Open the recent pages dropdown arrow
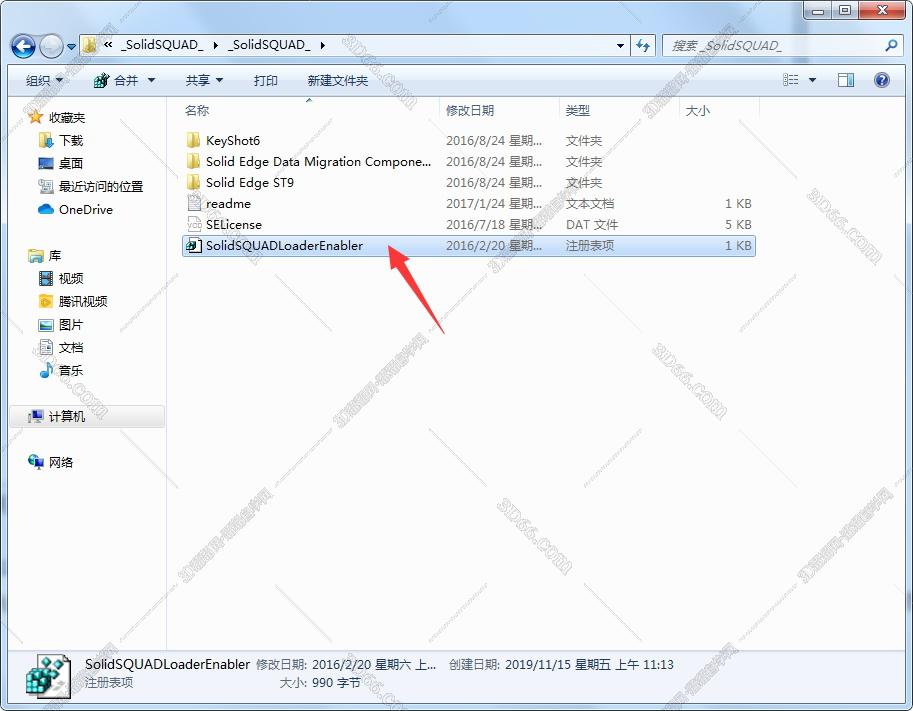The image size is (913, 711). (x=71, y=46)
